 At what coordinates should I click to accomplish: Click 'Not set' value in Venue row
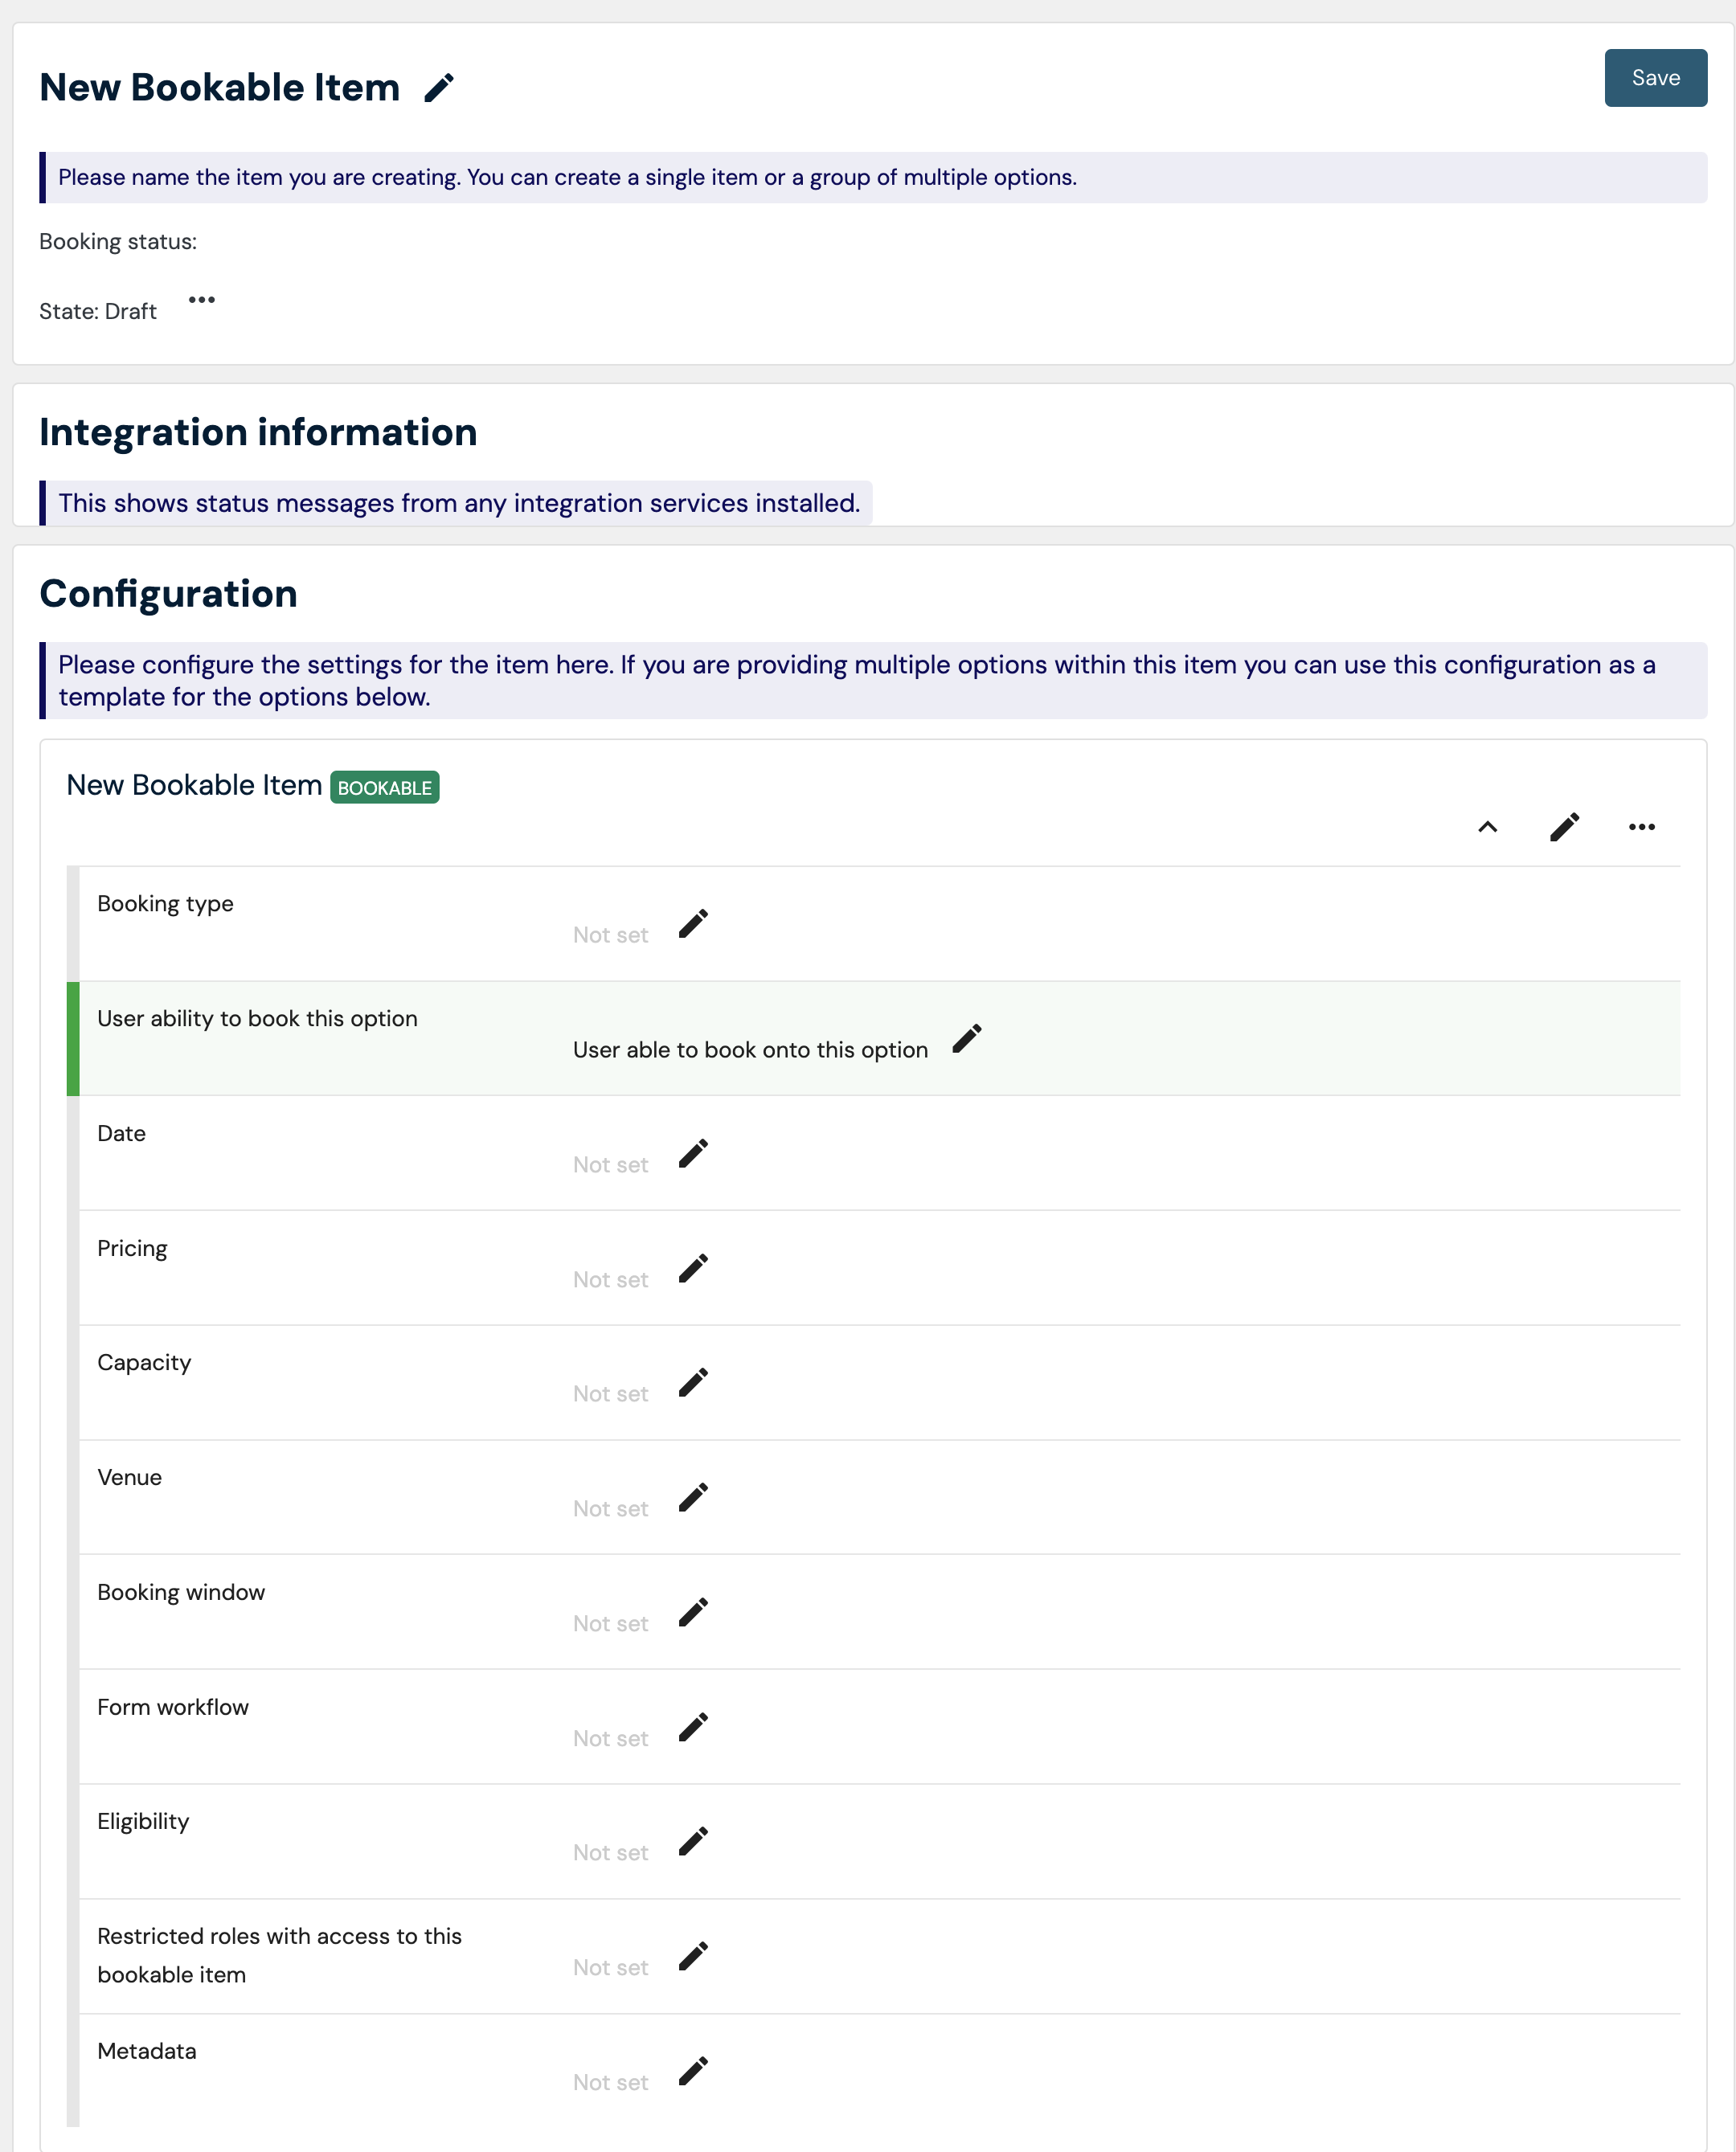610,1509
